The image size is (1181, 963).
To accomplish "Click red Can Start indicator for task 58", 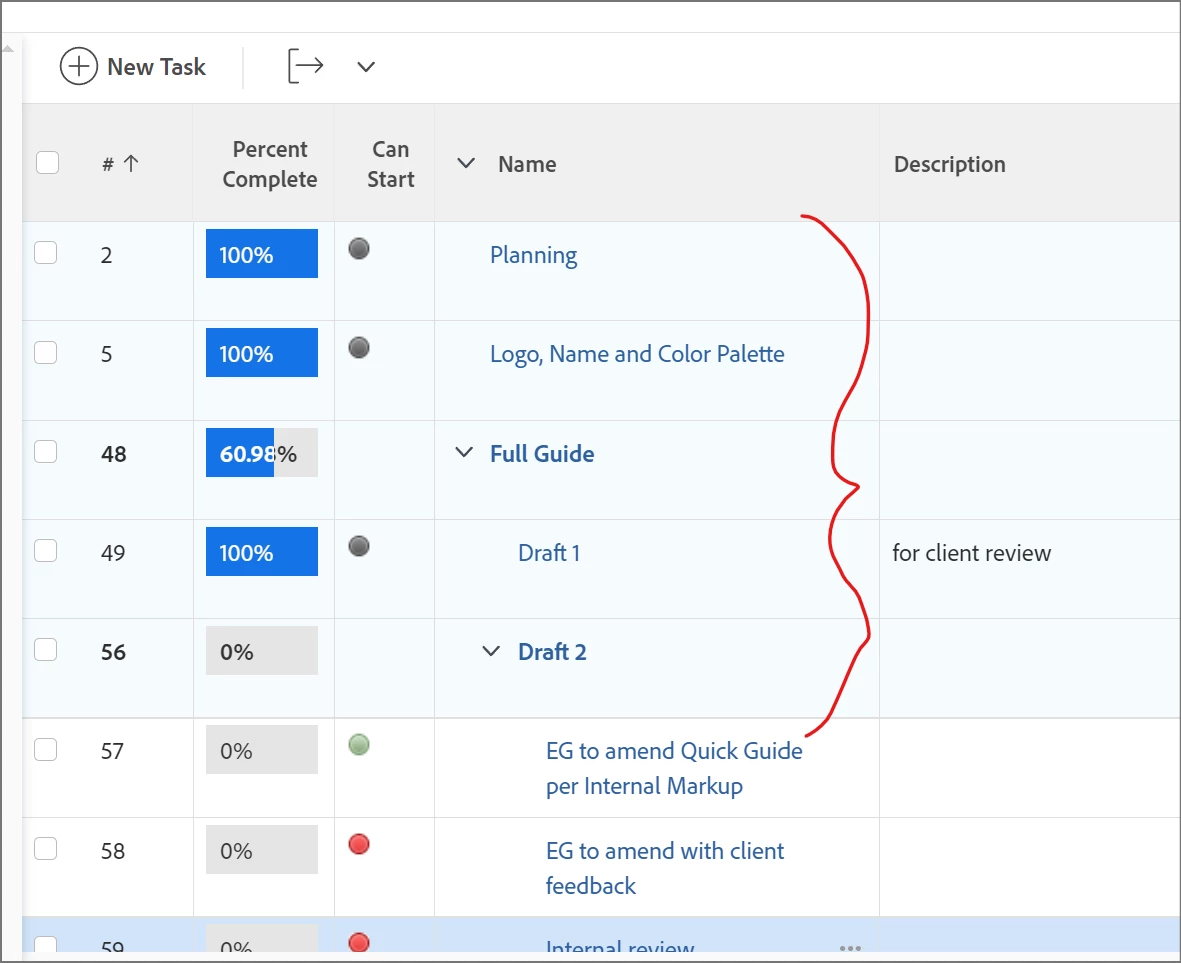I will [x=359, y=844].
